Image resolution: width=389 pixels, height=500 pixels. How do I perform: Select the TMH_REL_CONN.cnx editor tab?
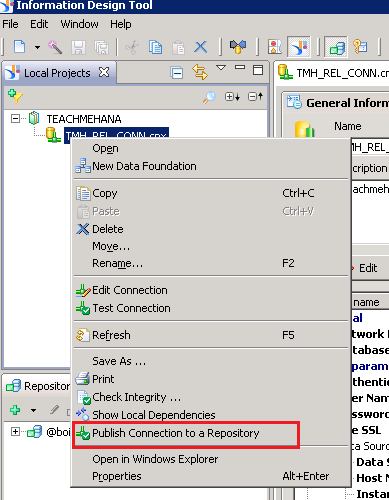tap(333, 73)
